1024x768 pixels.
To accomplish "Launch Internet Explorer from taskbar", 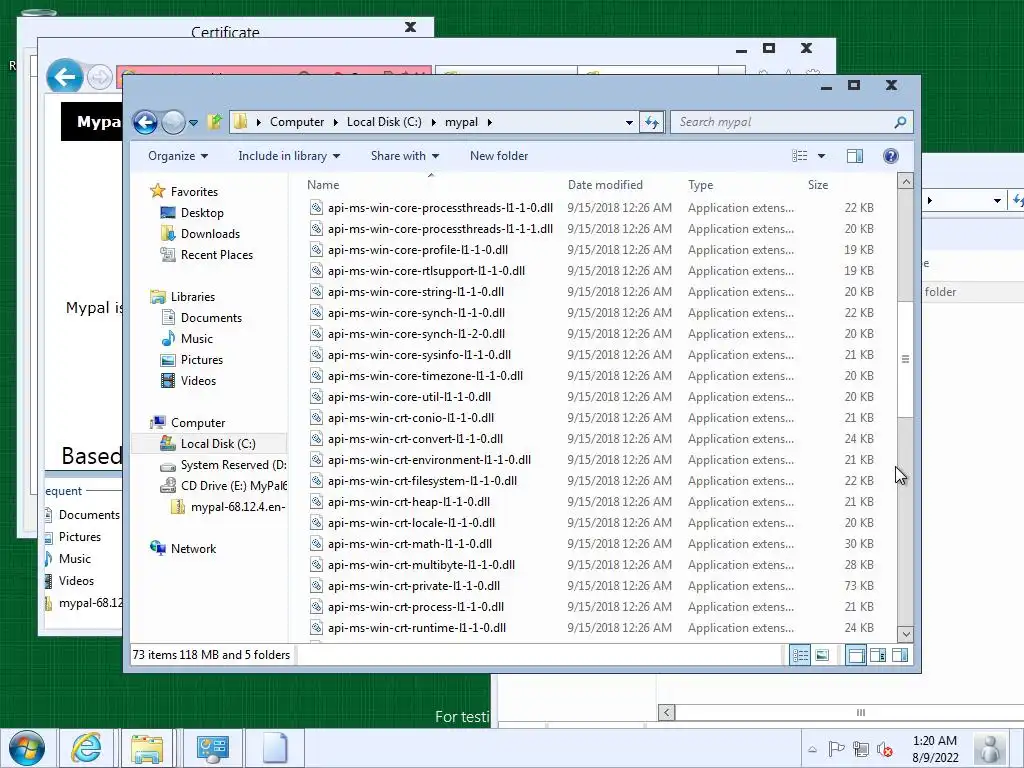I will click(x=86, y=748).
